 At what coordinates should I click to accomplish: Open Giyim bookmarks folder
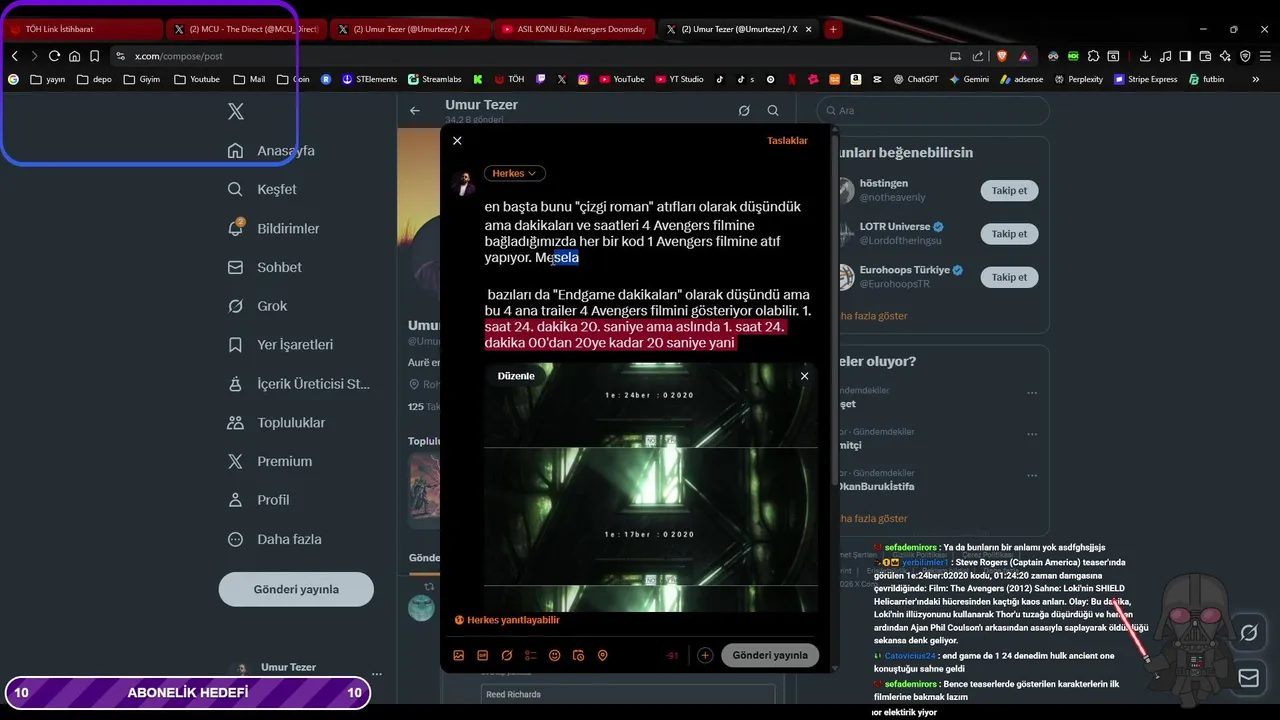coord(141,79)
